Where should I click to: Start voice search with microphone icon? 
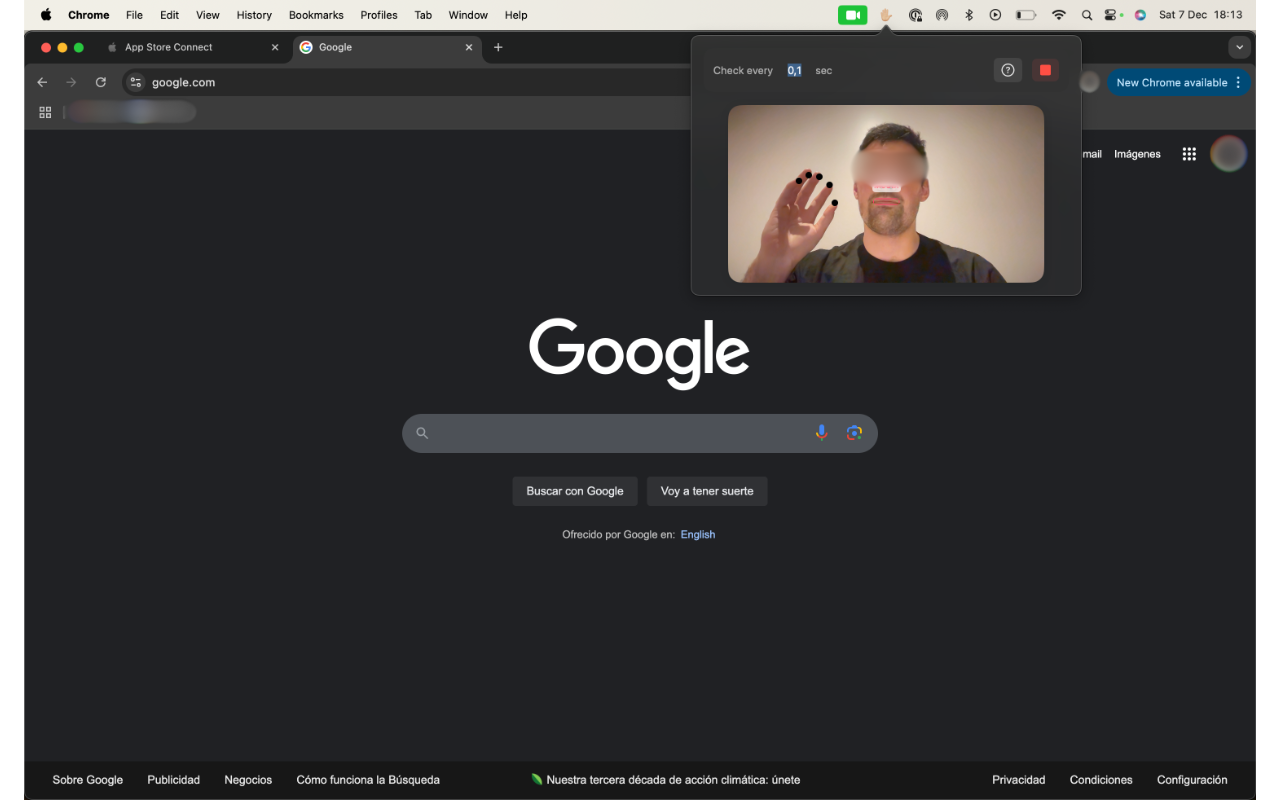coord(821,433)
